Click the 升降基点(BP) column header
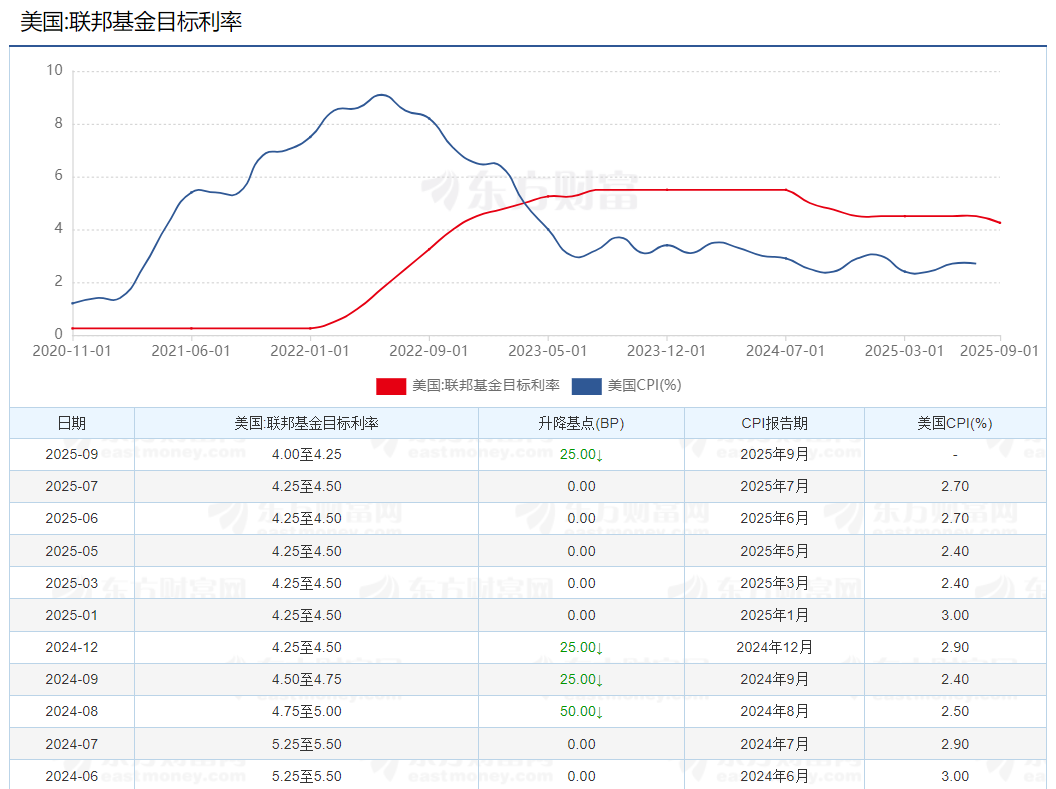 tap(581, 423)
